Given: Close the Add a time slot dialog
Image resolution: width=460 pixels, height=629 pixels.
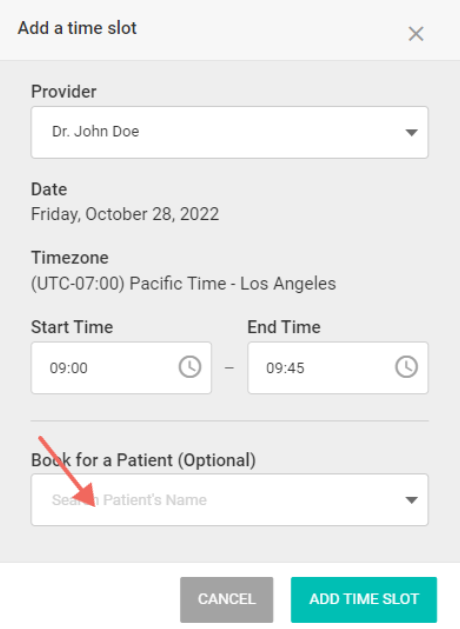Looking at the screenshot, I should (416, 34).
